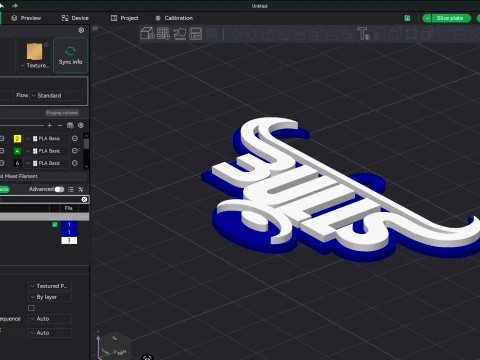
Task: Open filament 2 PLA Basic dropdown
Action: pos(47,138)
